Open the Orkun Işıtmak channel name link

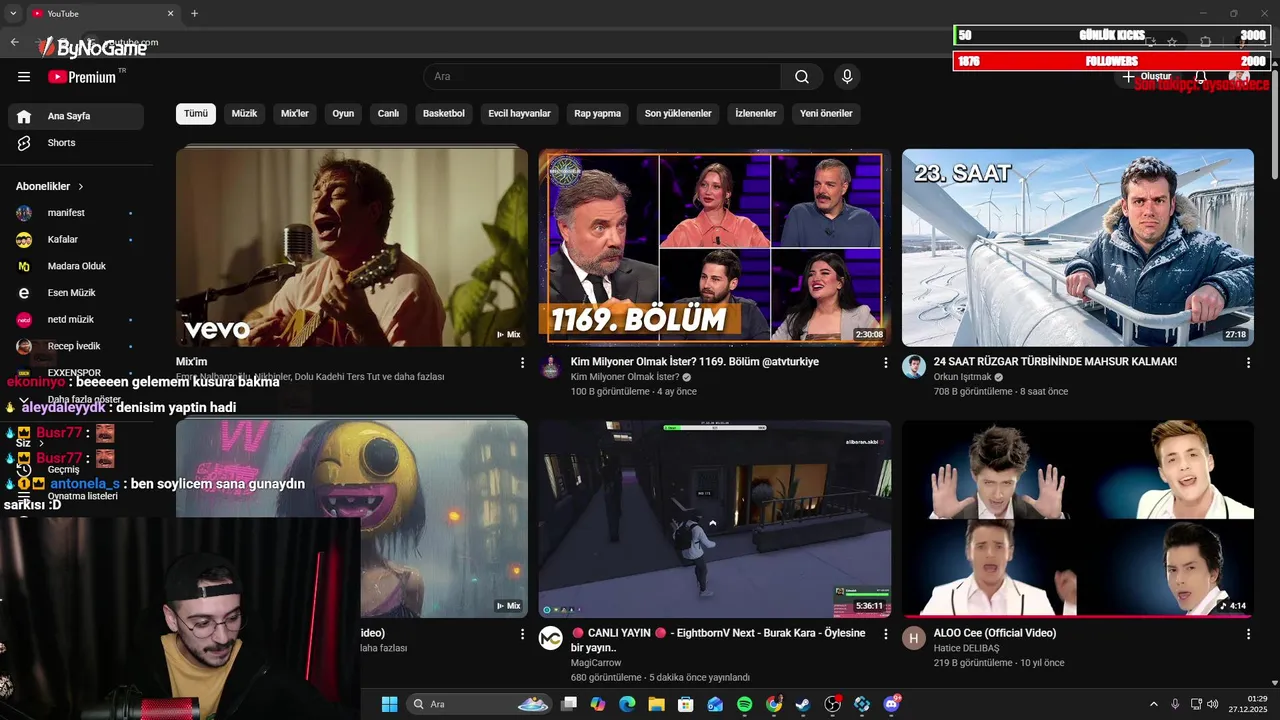tap(961, 377)
